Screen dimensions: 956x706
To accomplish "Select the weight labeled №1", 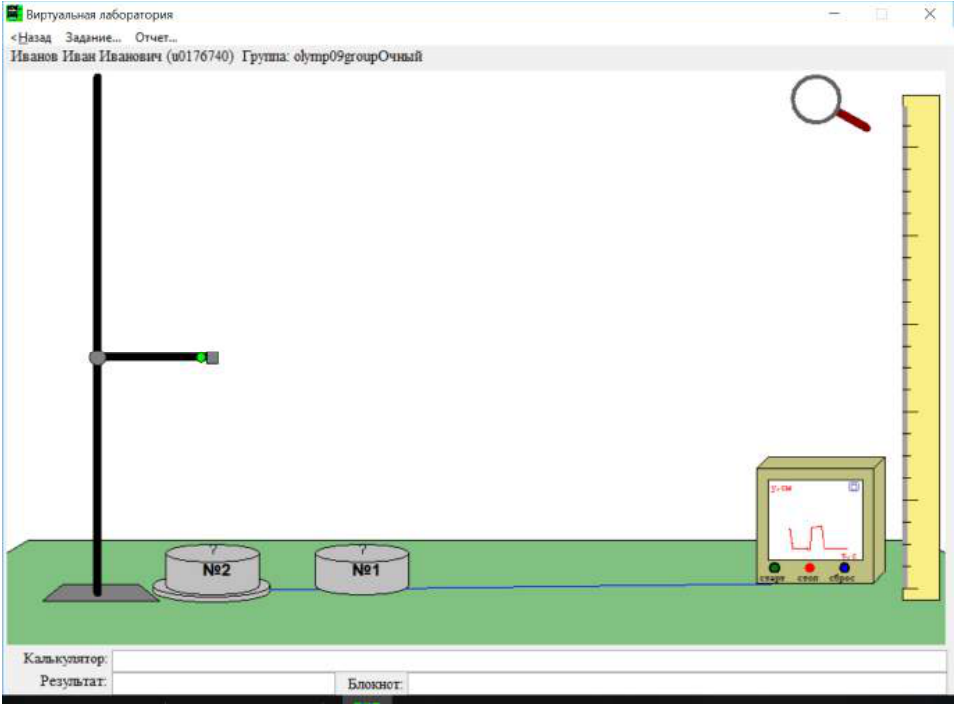I will 362,569.
